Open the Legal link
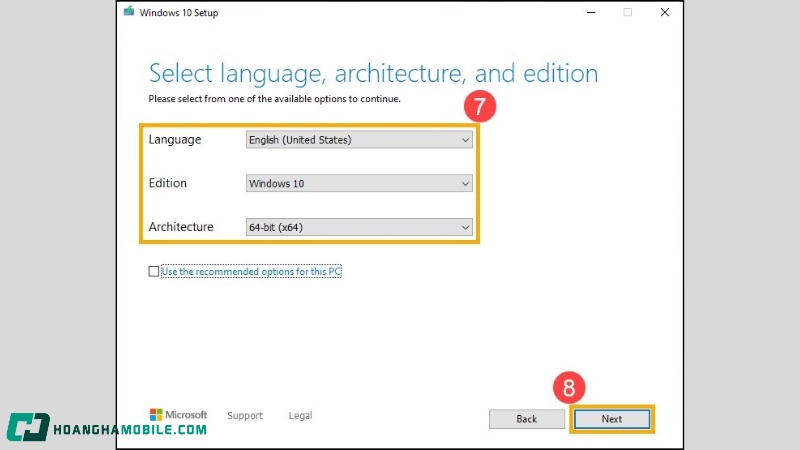The image size is (800, 450). (x=300, y=415)
